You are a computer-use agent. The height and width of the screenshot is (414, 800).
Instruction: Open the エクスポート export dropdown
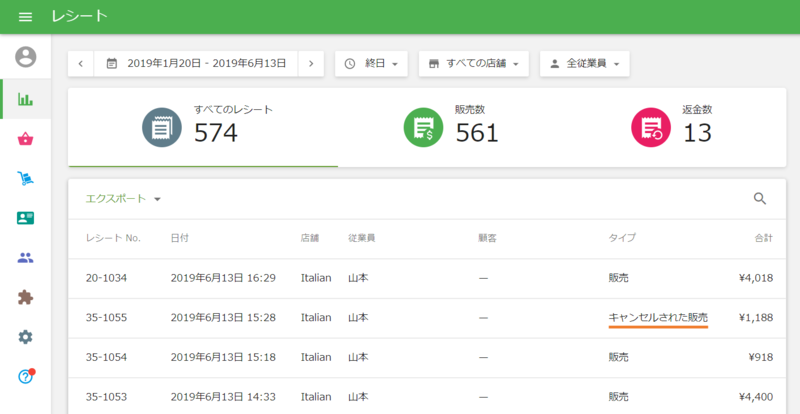coord(123,199)
